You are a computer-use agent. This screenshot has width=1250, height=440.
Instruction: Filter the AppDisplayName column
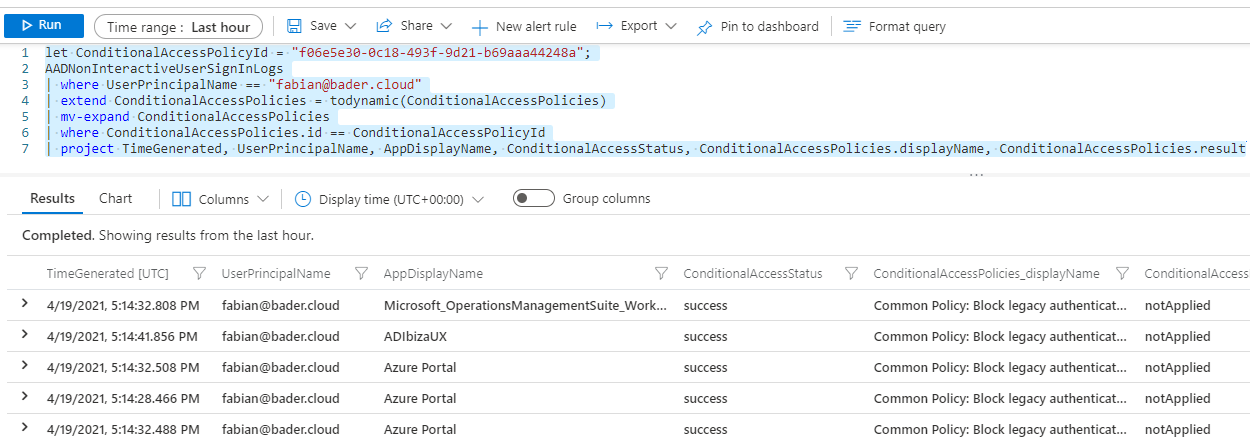click(661, 274)
